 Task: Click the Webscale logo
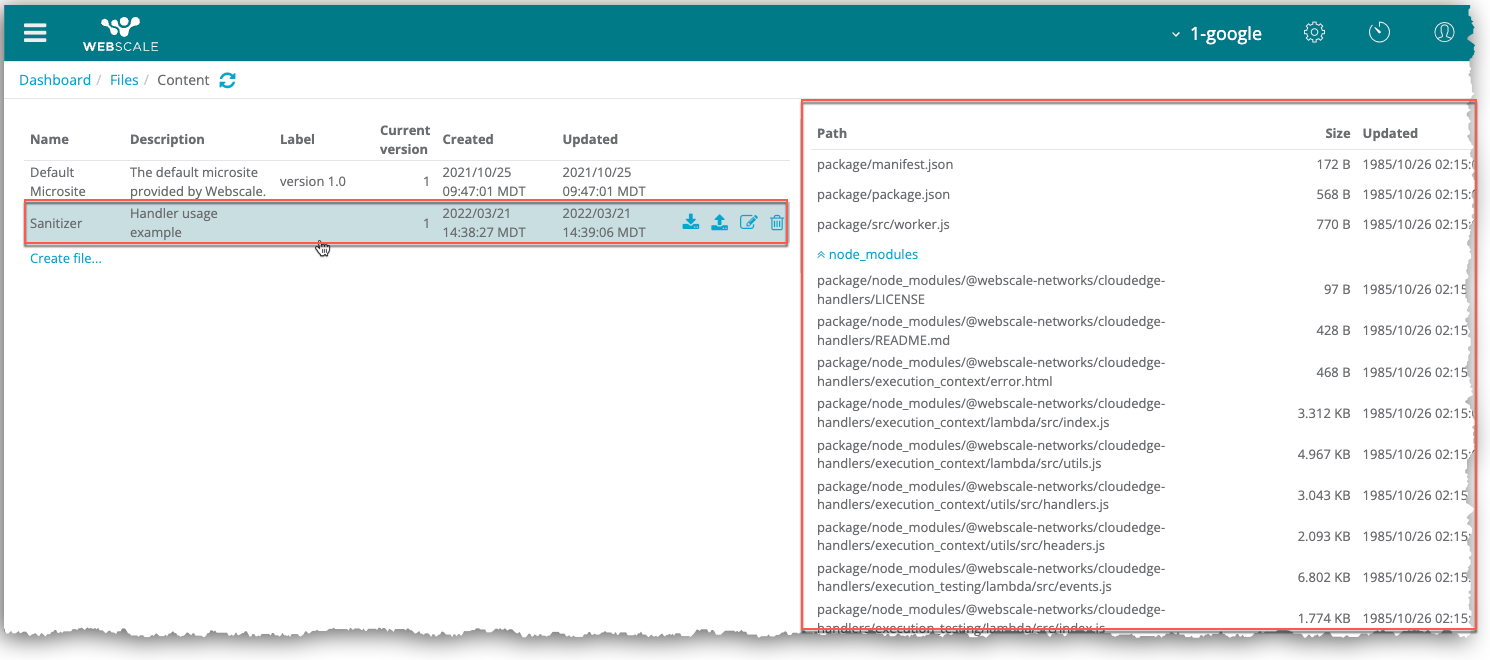(121, 33)
